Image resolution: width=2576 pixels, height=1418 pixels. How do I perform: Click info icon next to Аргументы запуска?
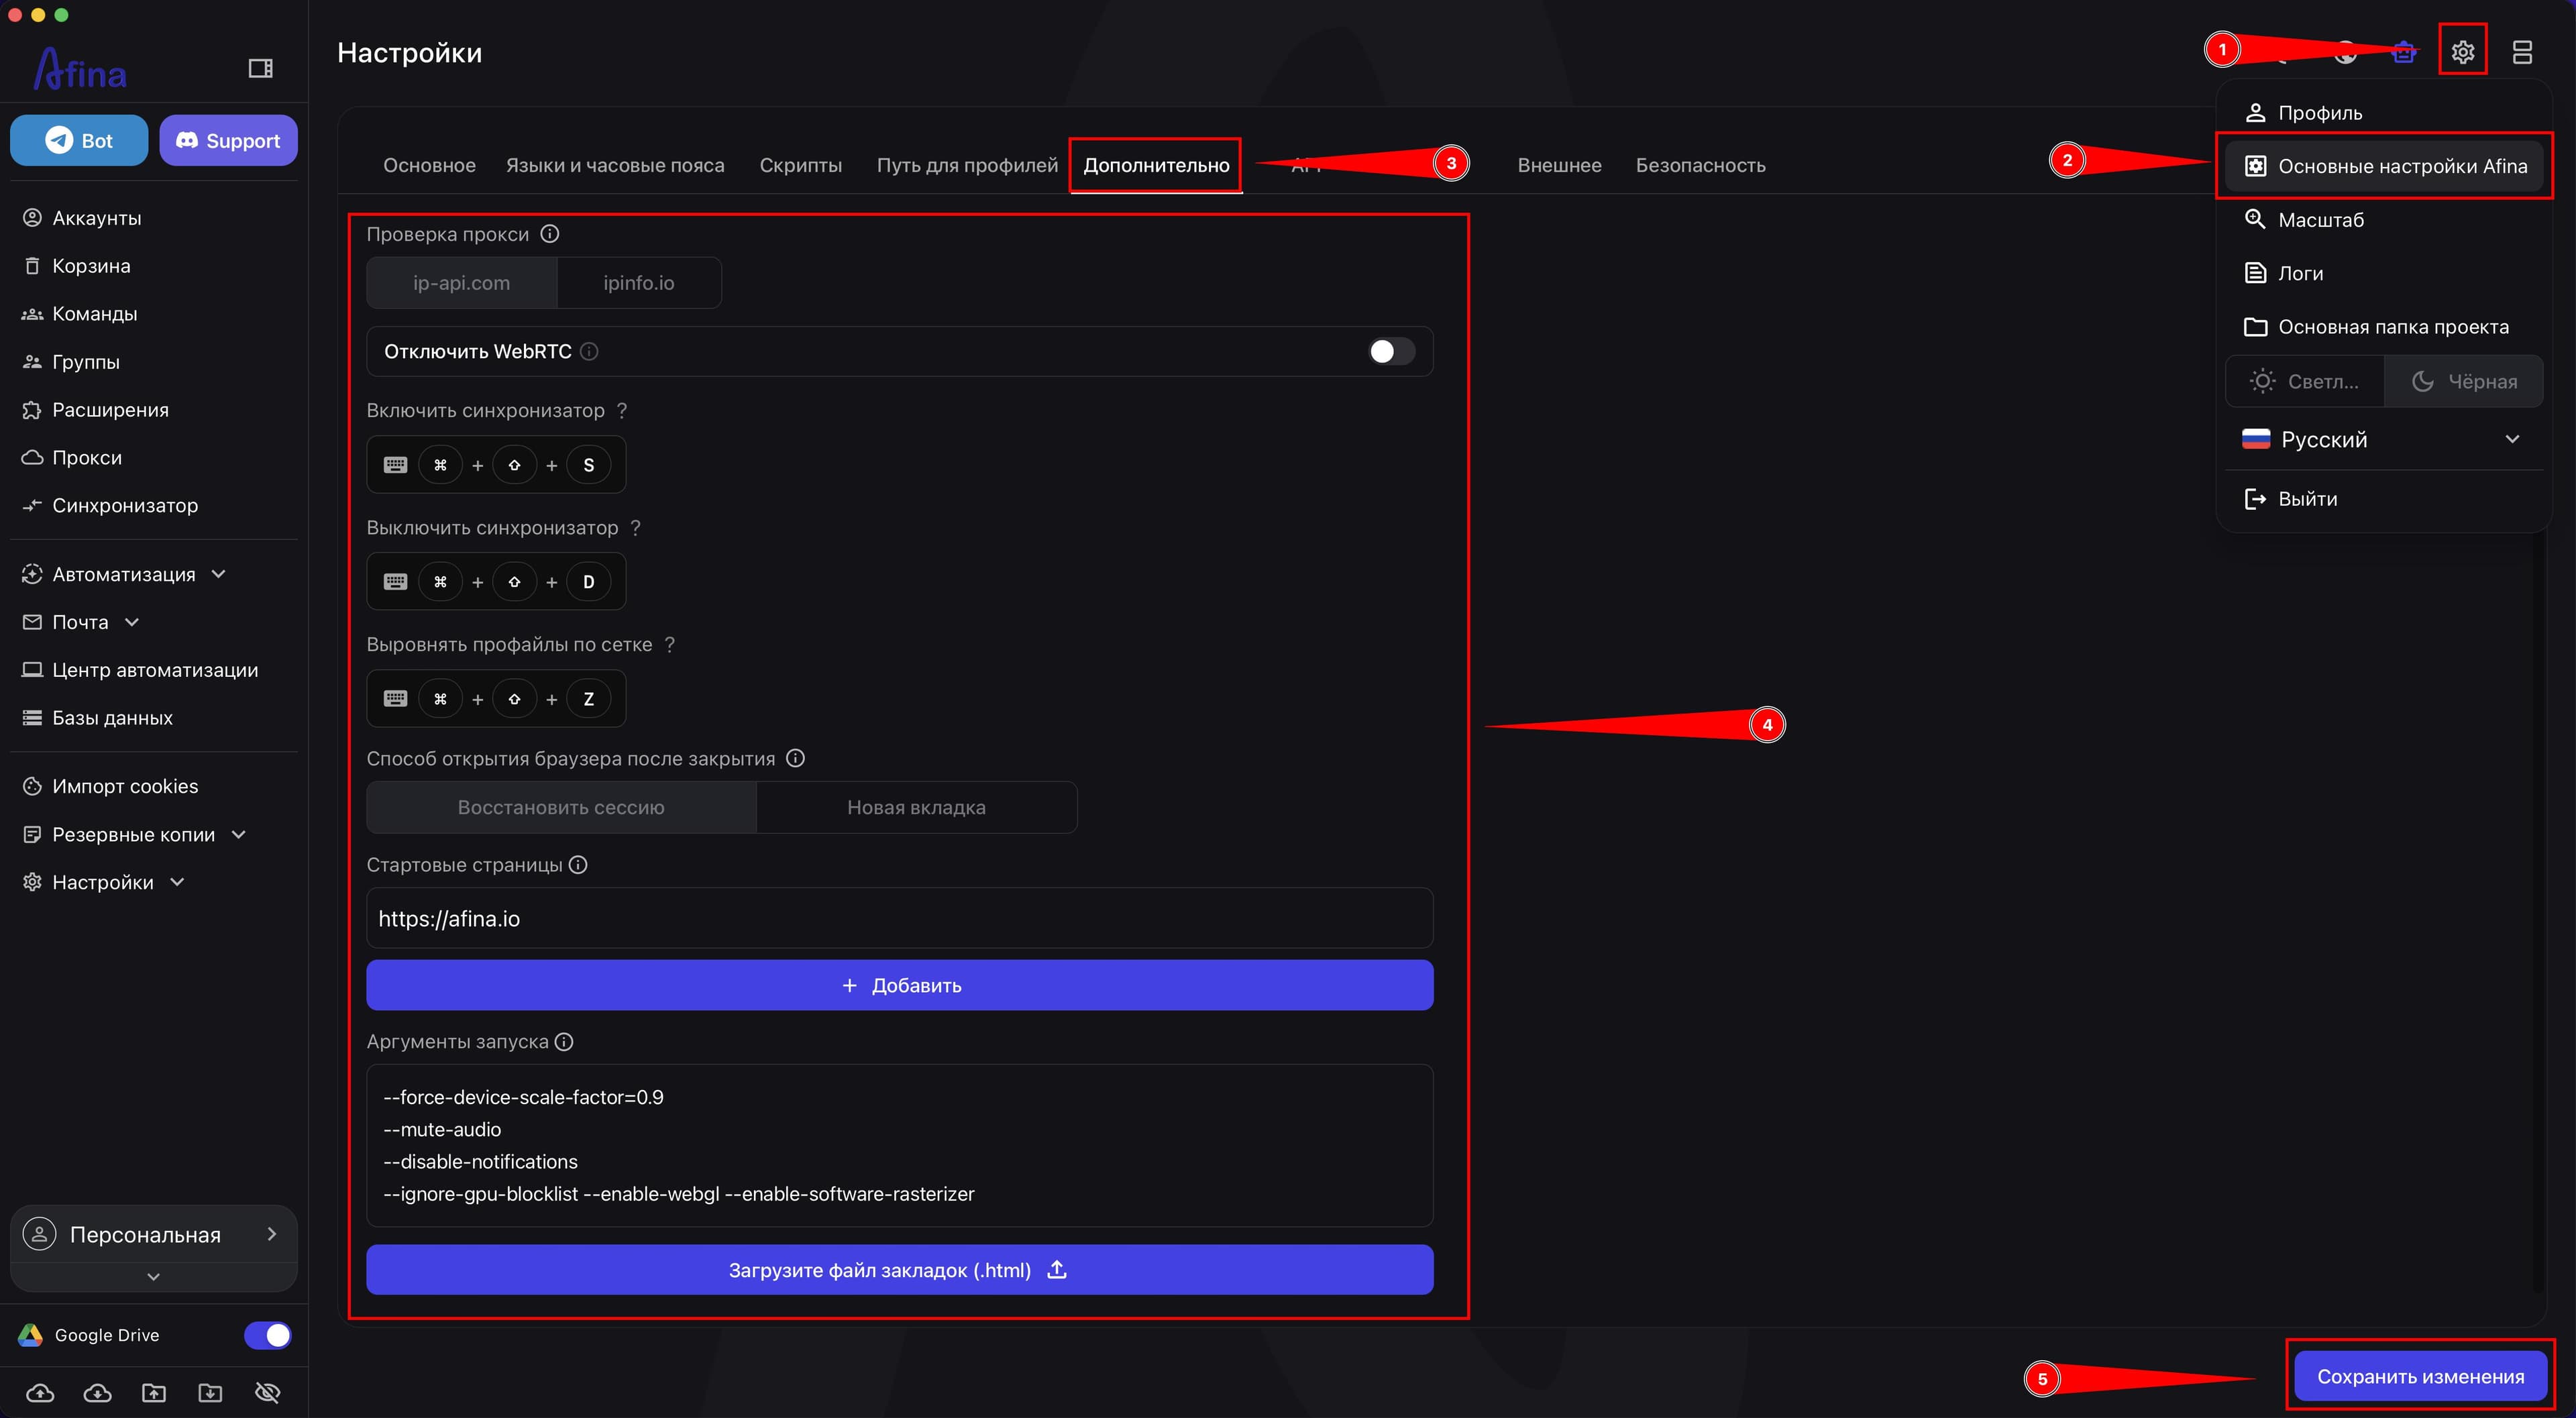(x=564, y=1041)
